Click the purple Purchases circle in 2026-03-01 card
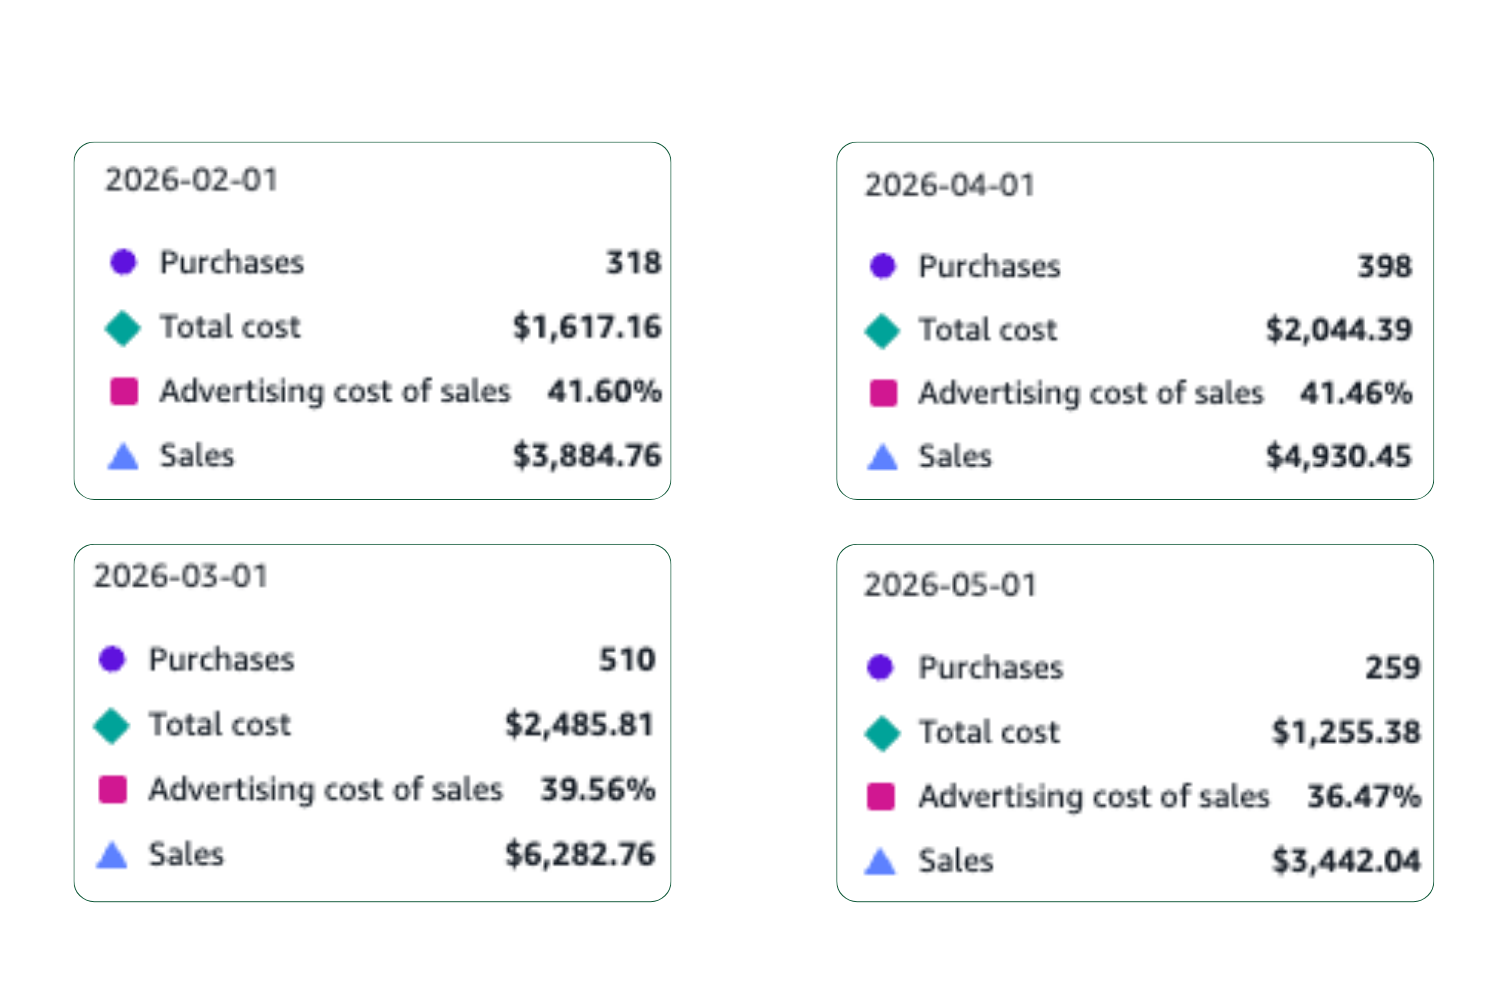The width and height of the screenshot is (1500, 1000). pos(112,659)
